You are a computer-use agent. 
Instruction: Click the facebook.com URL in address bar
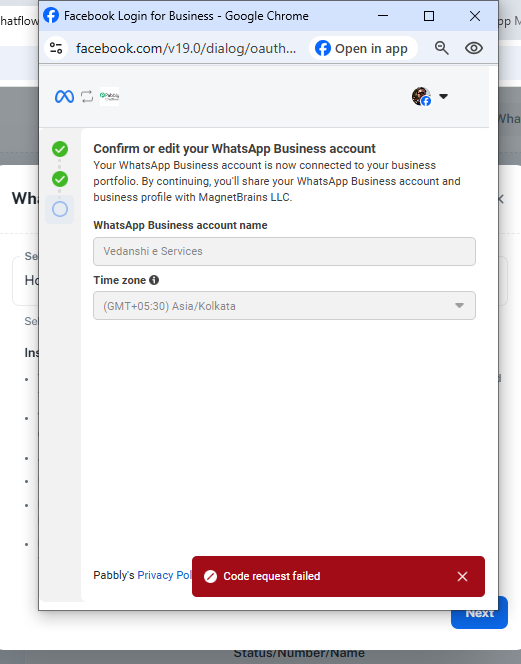[x=186, y=48]
